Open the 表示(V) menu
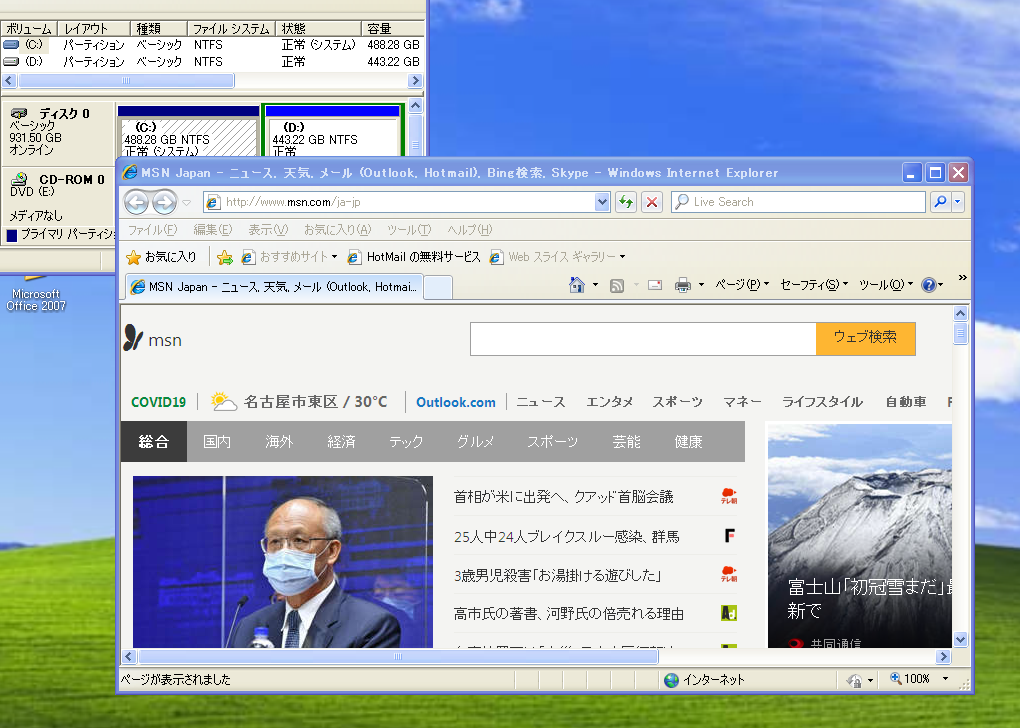1020x728 pixels. (268, 230)
